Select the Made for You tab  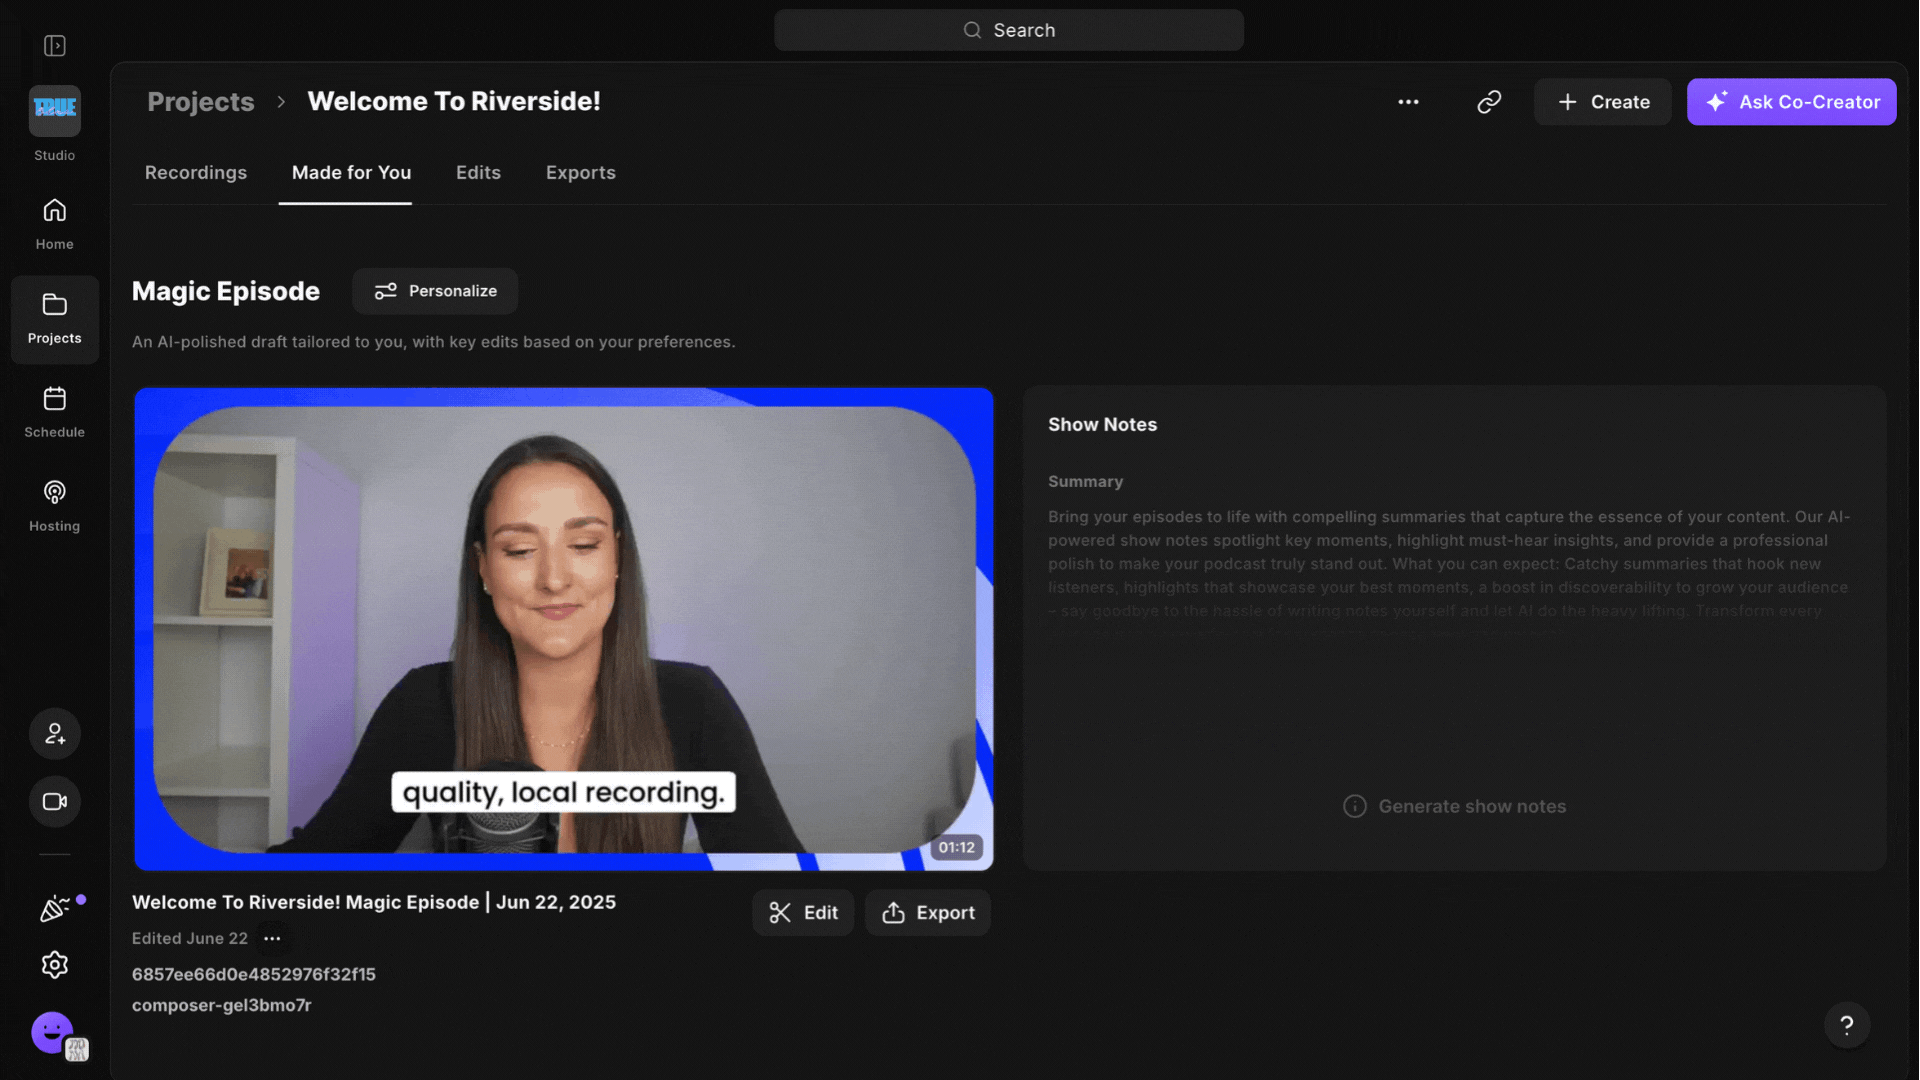click(351, 173)
